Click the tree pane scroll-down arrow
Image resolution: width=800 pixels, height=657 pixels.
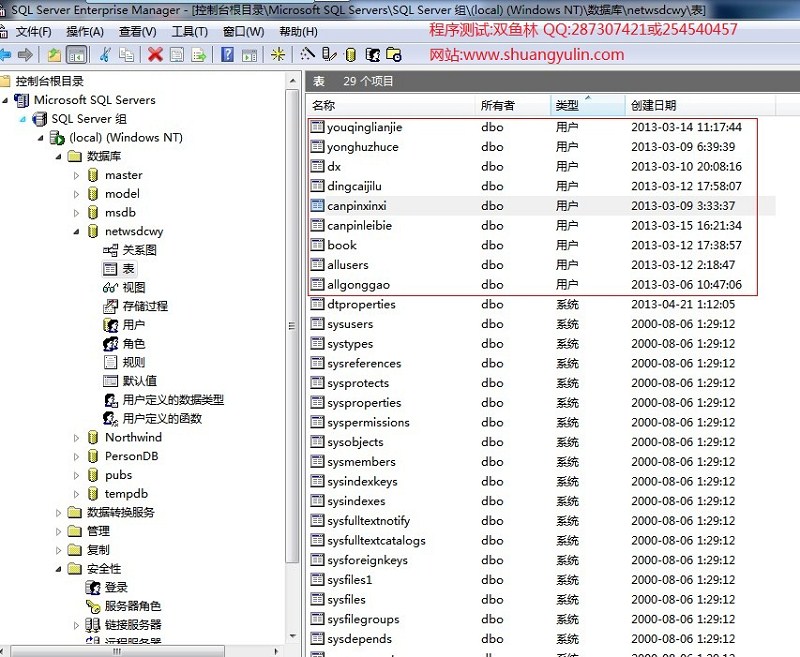click(292, 636)
